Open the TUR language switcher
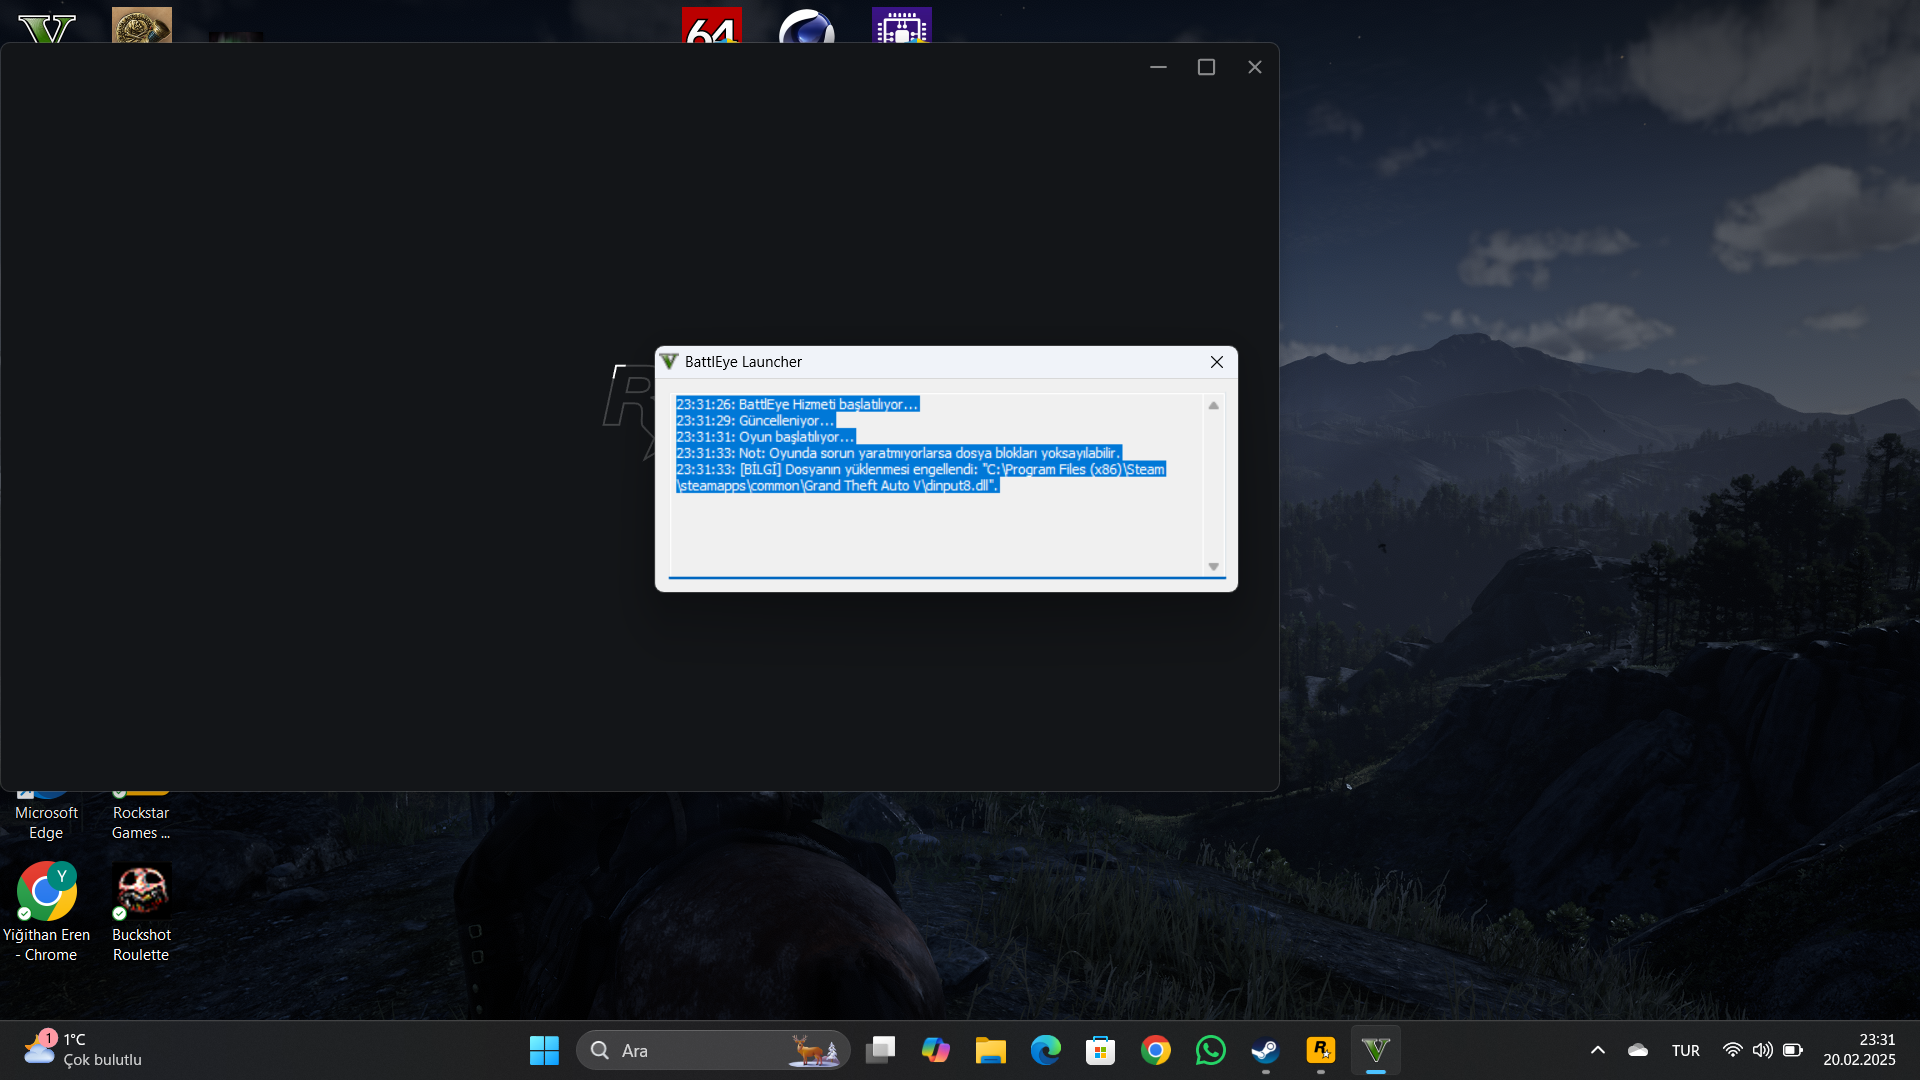Screen dimensions: 1920x1080 (1685, 1050)
